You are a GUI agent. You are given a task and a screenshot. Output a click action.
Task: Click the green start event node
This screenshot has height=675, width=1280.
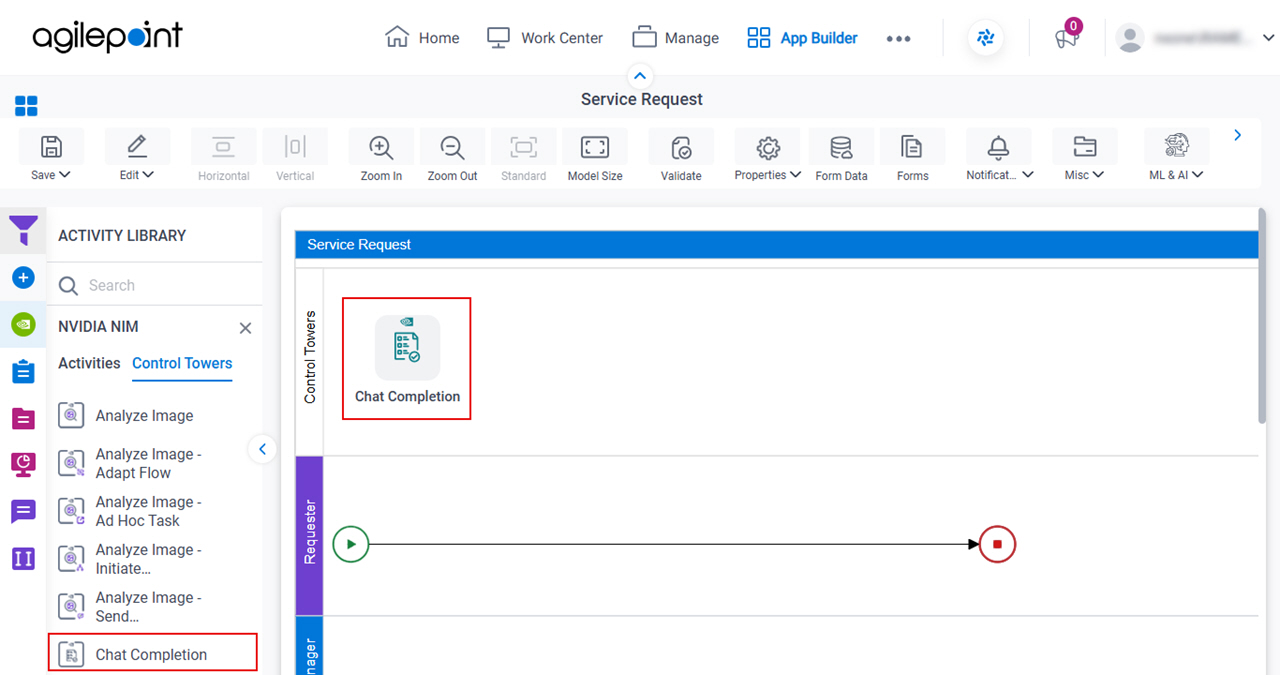[x=351, y=545]
